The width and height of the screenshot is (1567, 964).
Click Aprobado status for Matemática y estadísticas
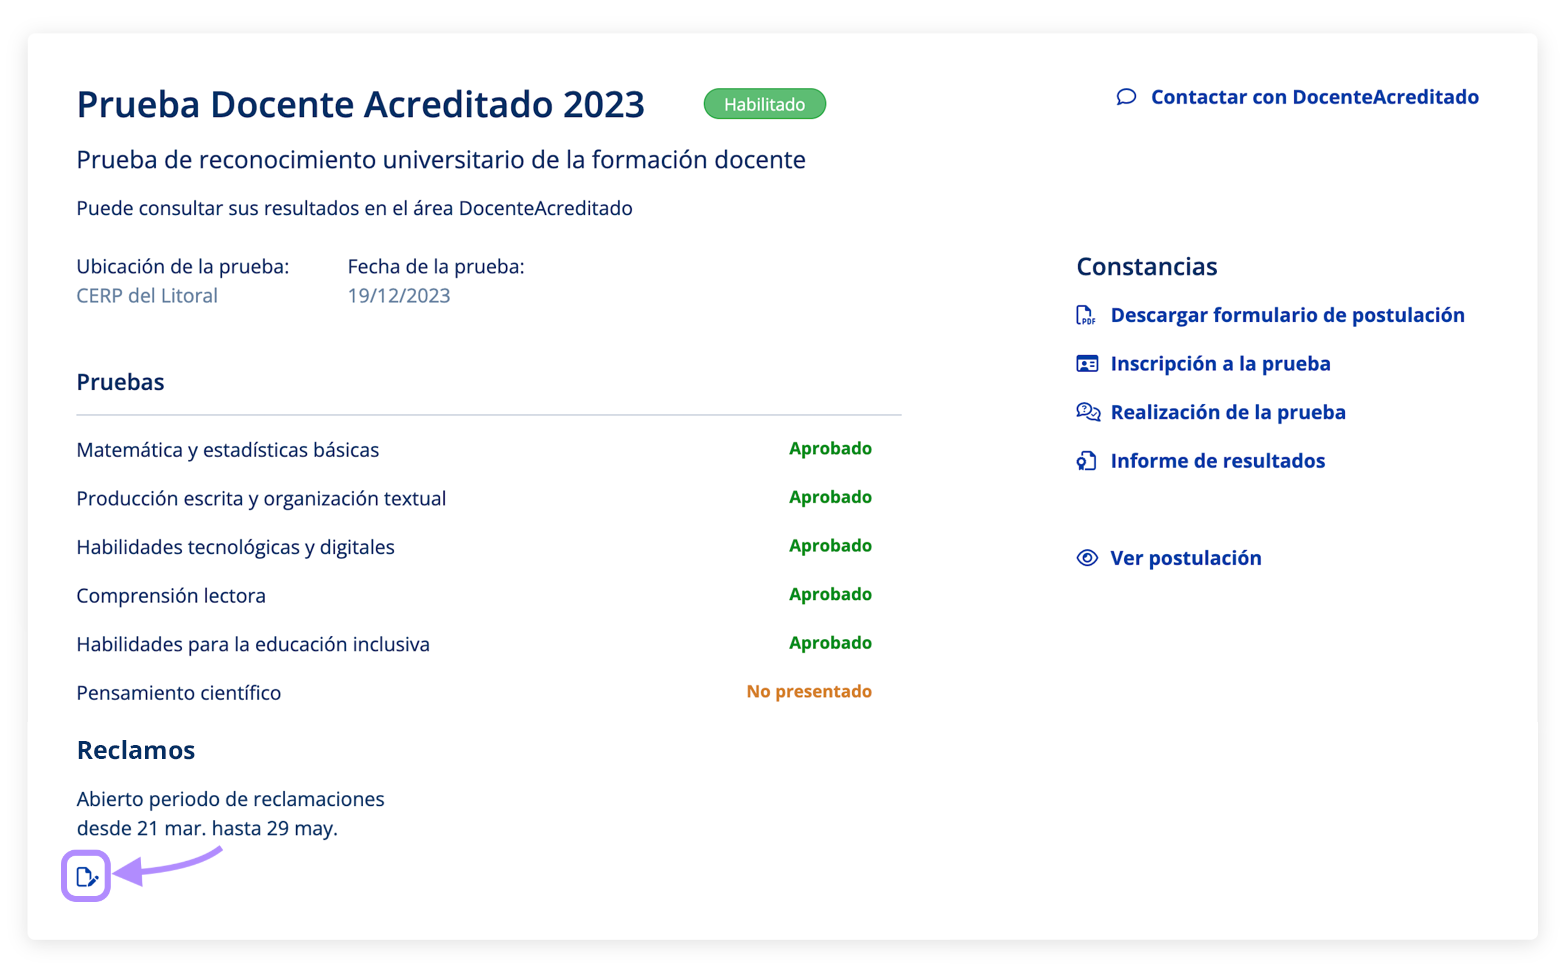point(830,449)
